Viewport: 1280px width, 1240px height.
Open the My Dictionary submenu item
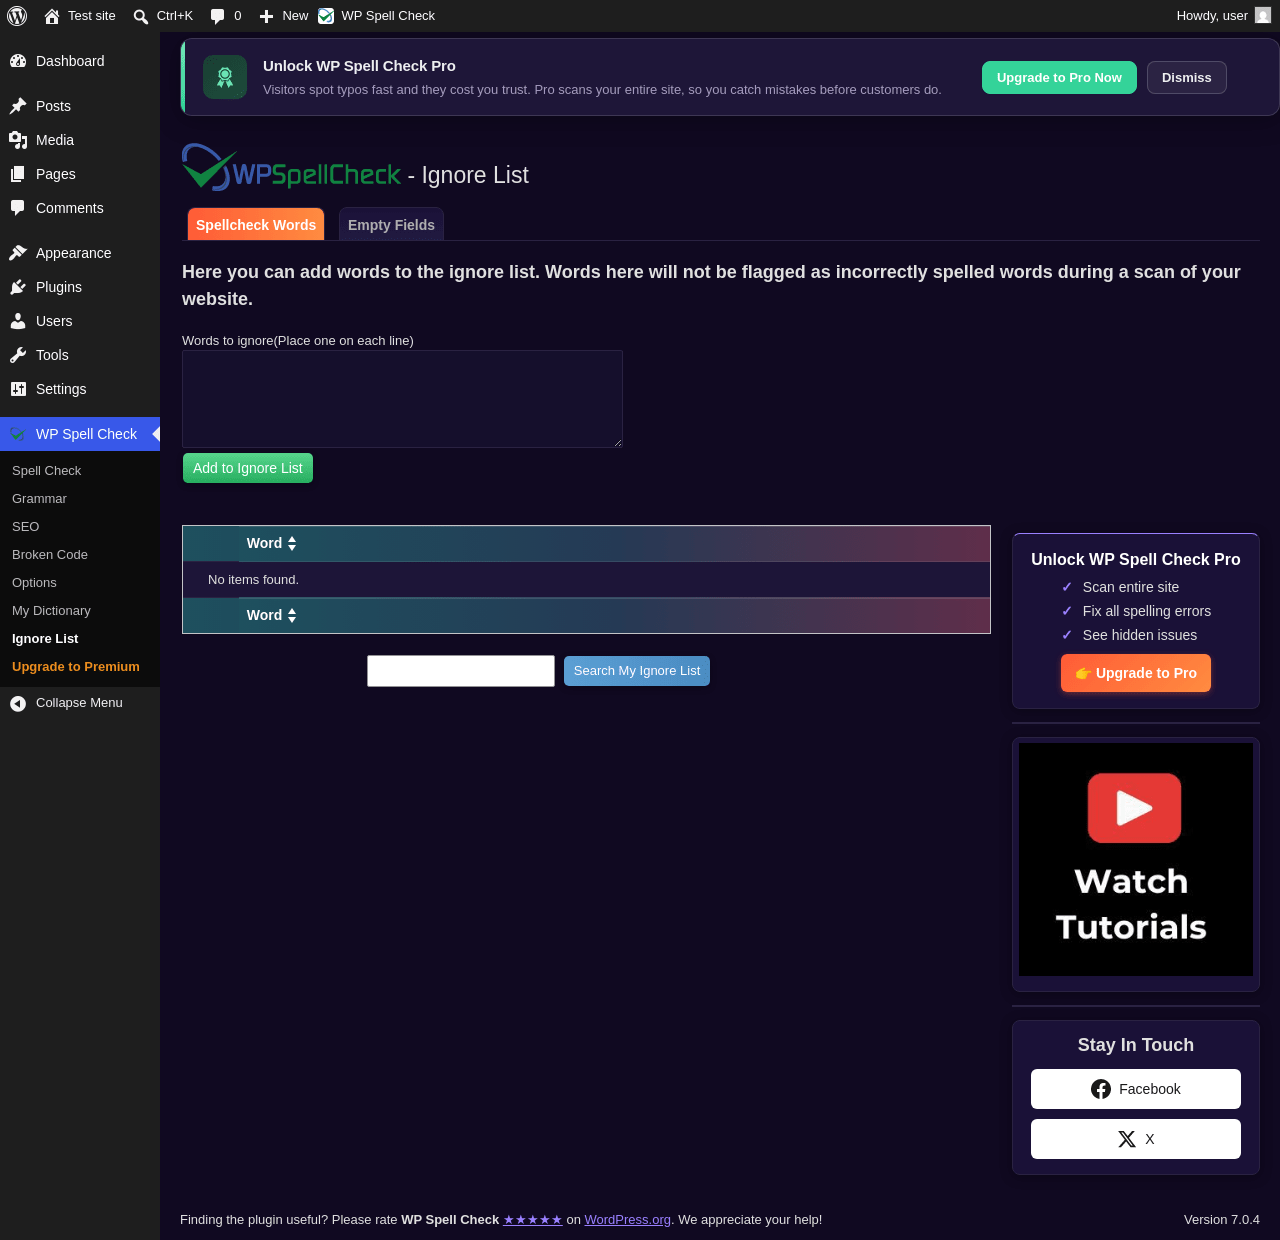(x=52, y=611)
